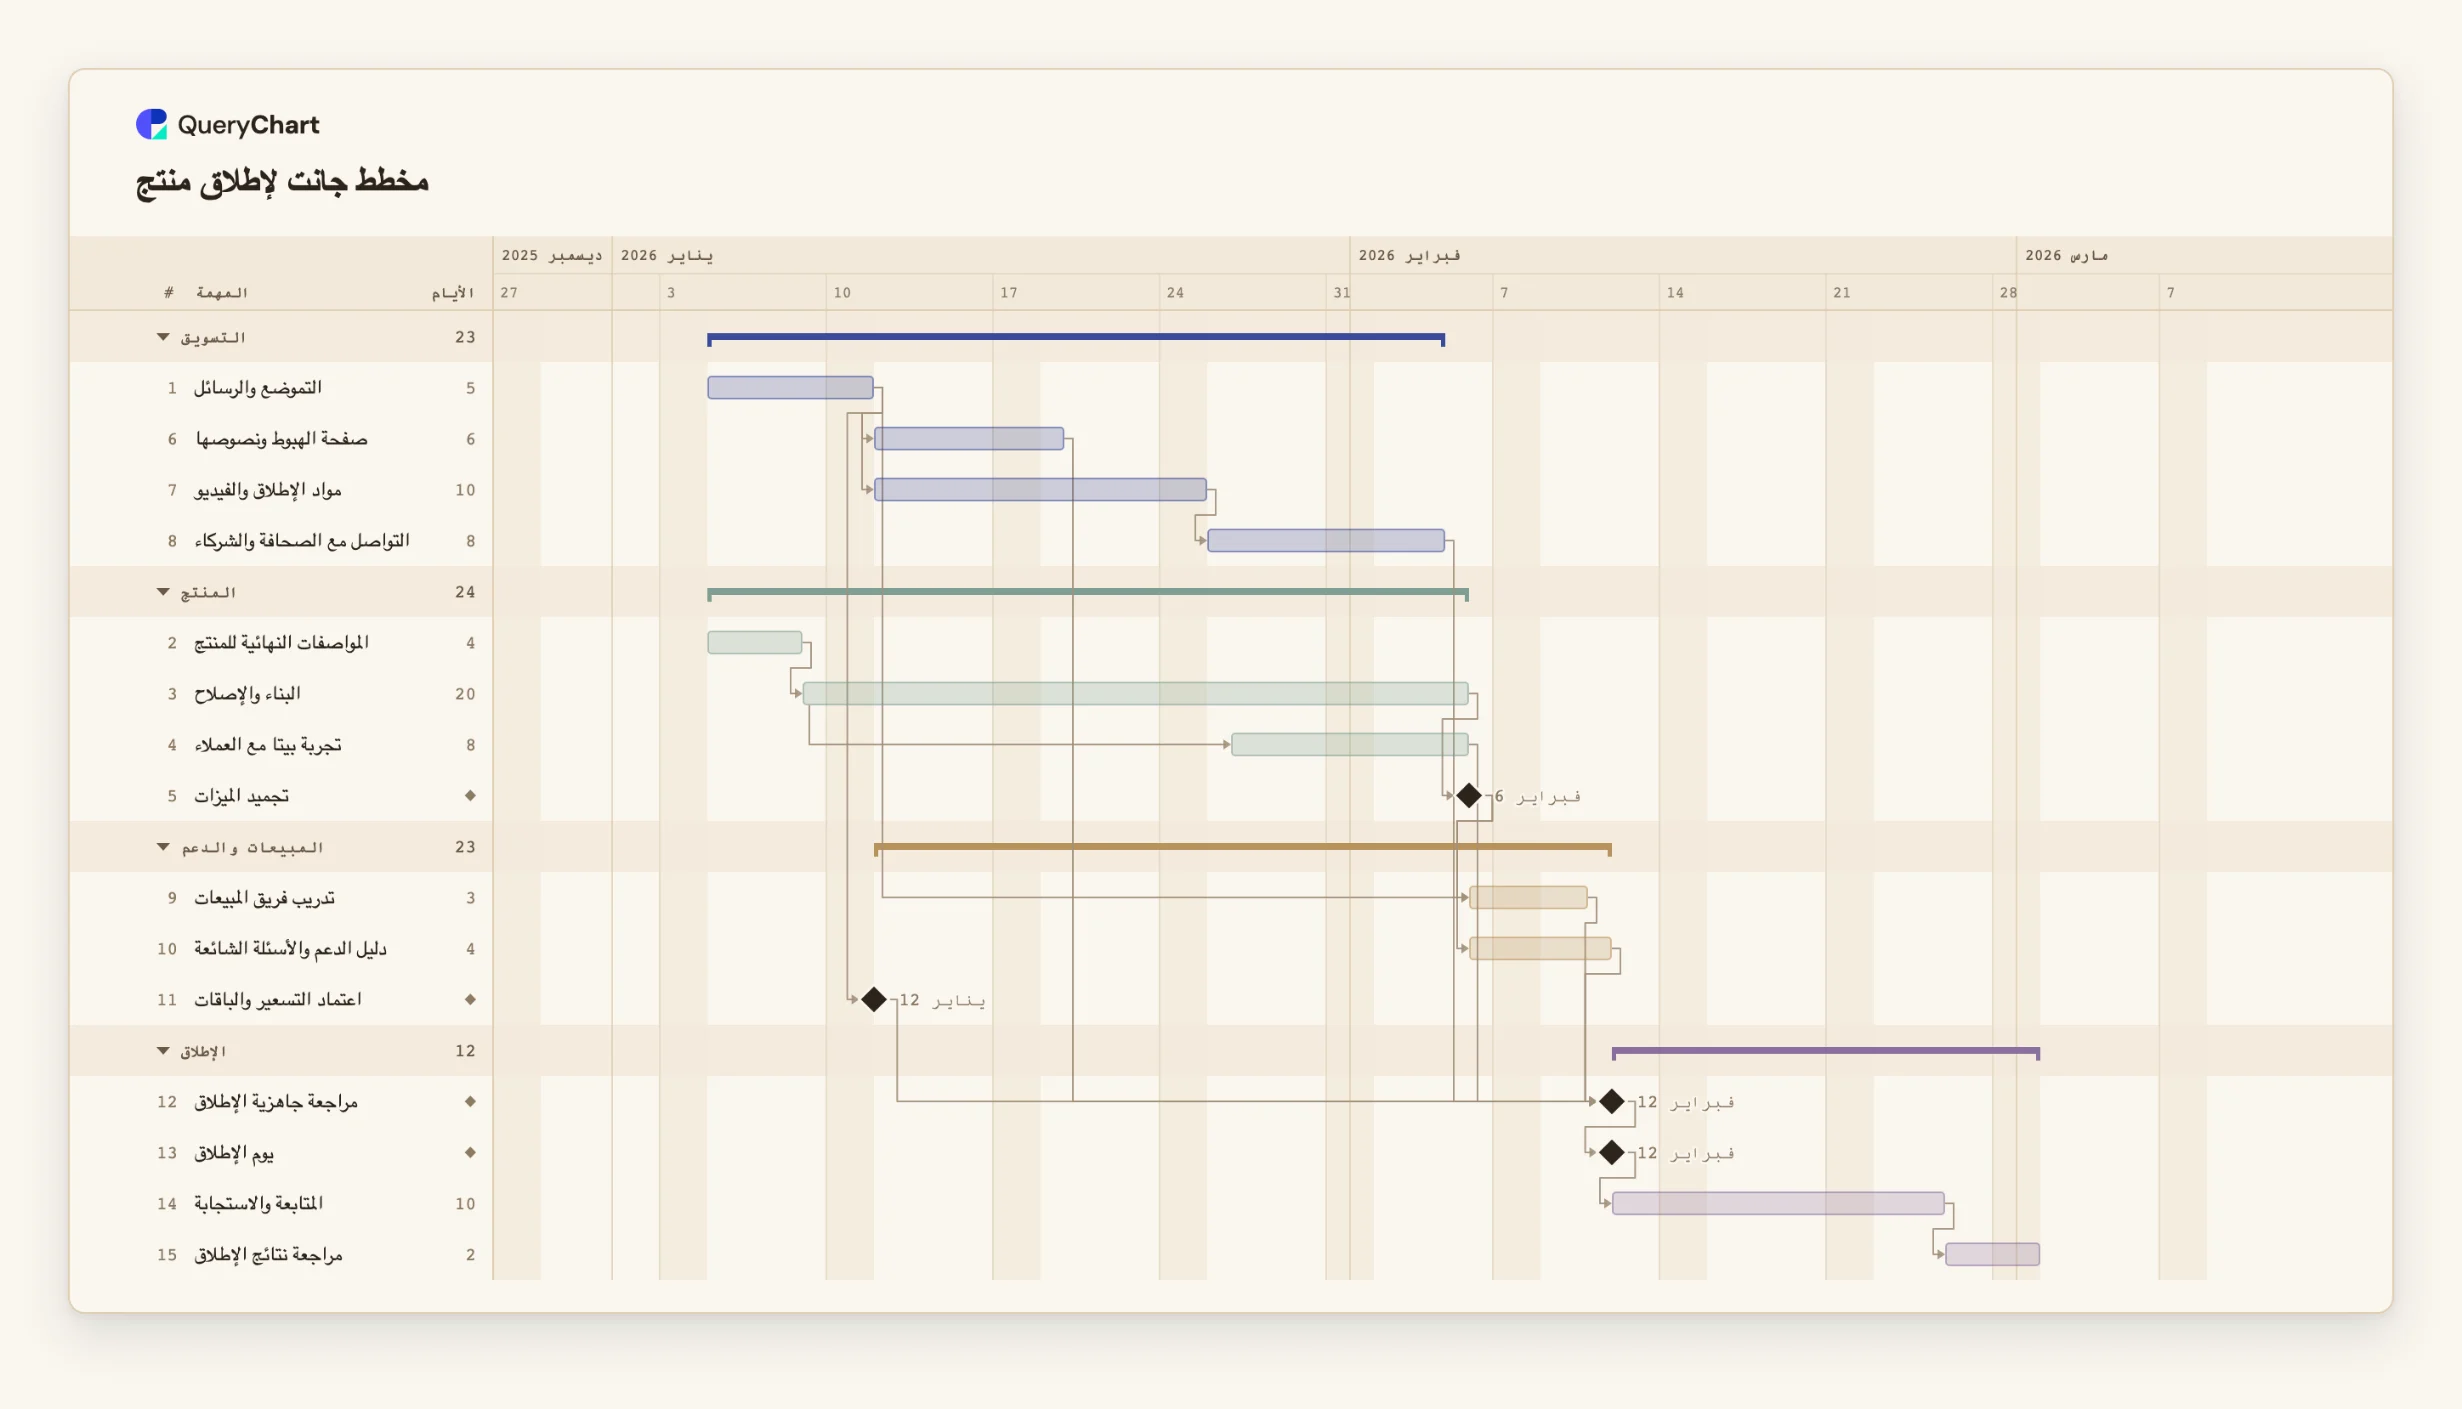Select the التواصل مع الصحافة والشركاء task bar
This screenshot has height=1409, width=2462.
click(1326, 540)
